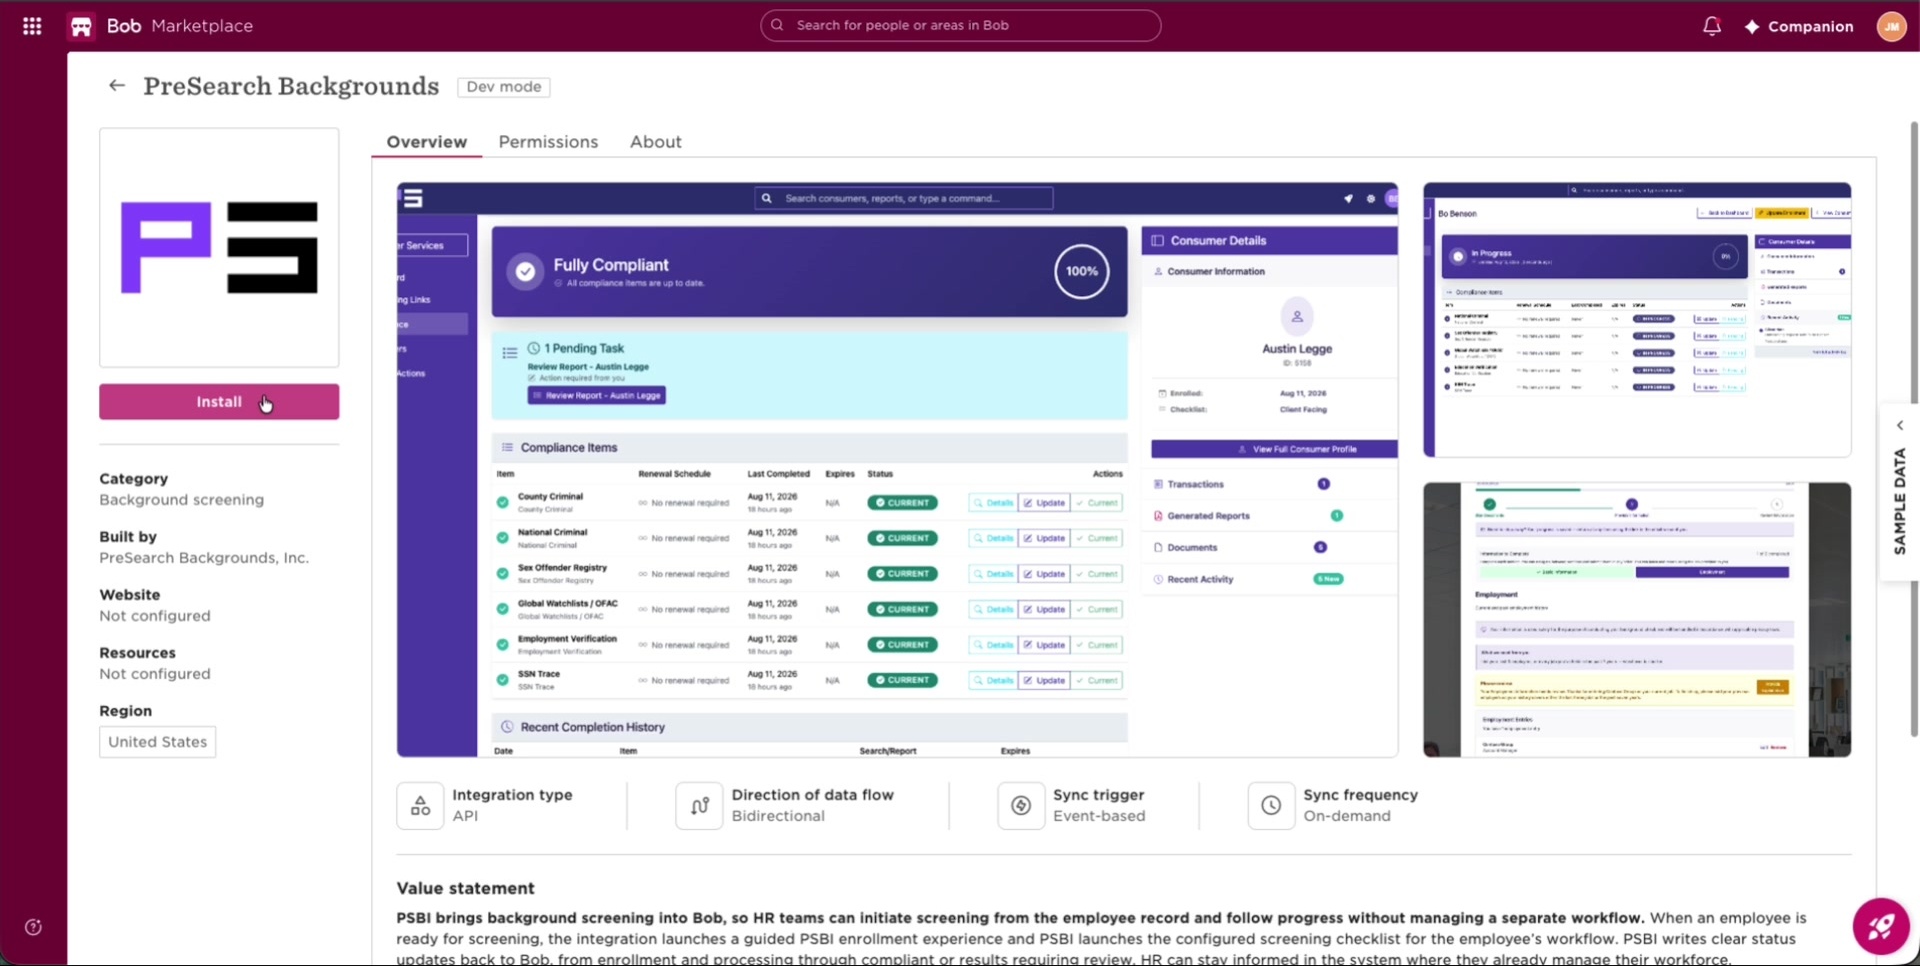Click the Dev mode badge
This screenshot has height=966, width=1920.
pyautogui.click(x=504, y=87)
